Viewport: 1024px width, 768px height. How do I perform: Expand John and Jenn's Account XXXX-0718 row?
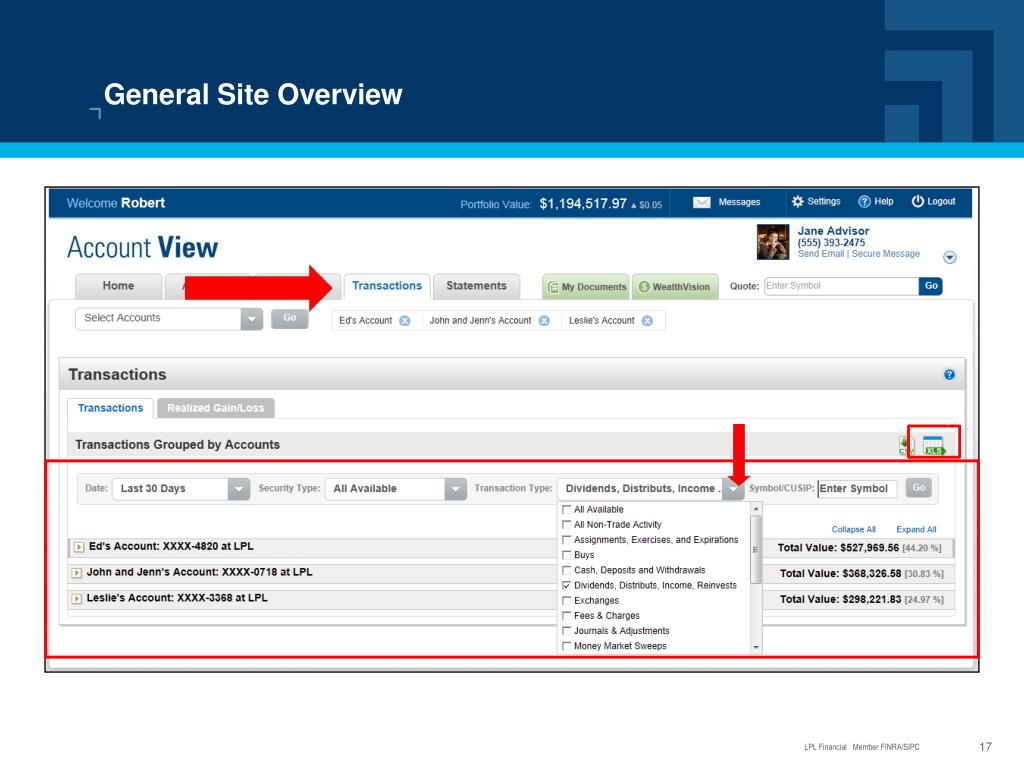(x=77, y=573)
